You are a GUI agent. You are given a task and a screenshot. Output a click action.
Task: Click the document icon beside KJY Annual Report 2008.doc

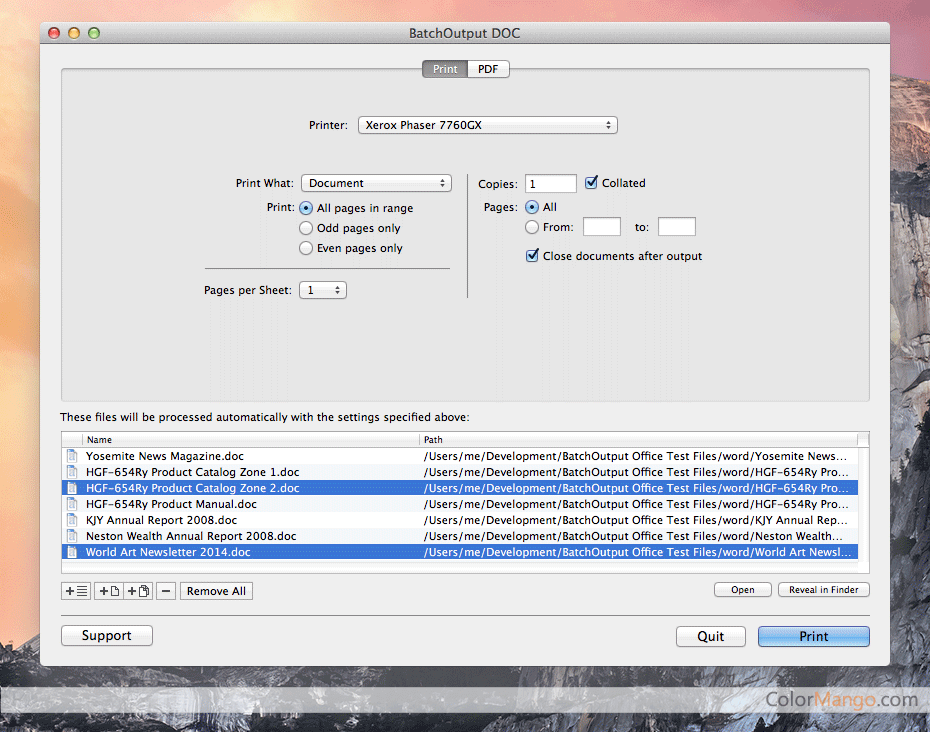point(71,520)
